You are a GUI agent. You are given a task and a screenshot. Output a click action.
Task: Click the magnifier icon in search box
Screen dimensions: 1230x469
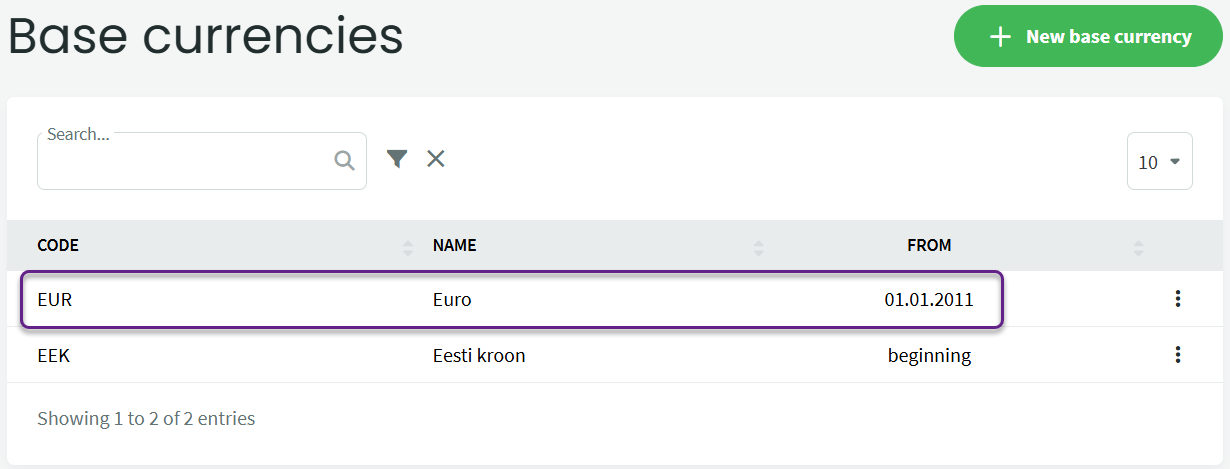344,161
